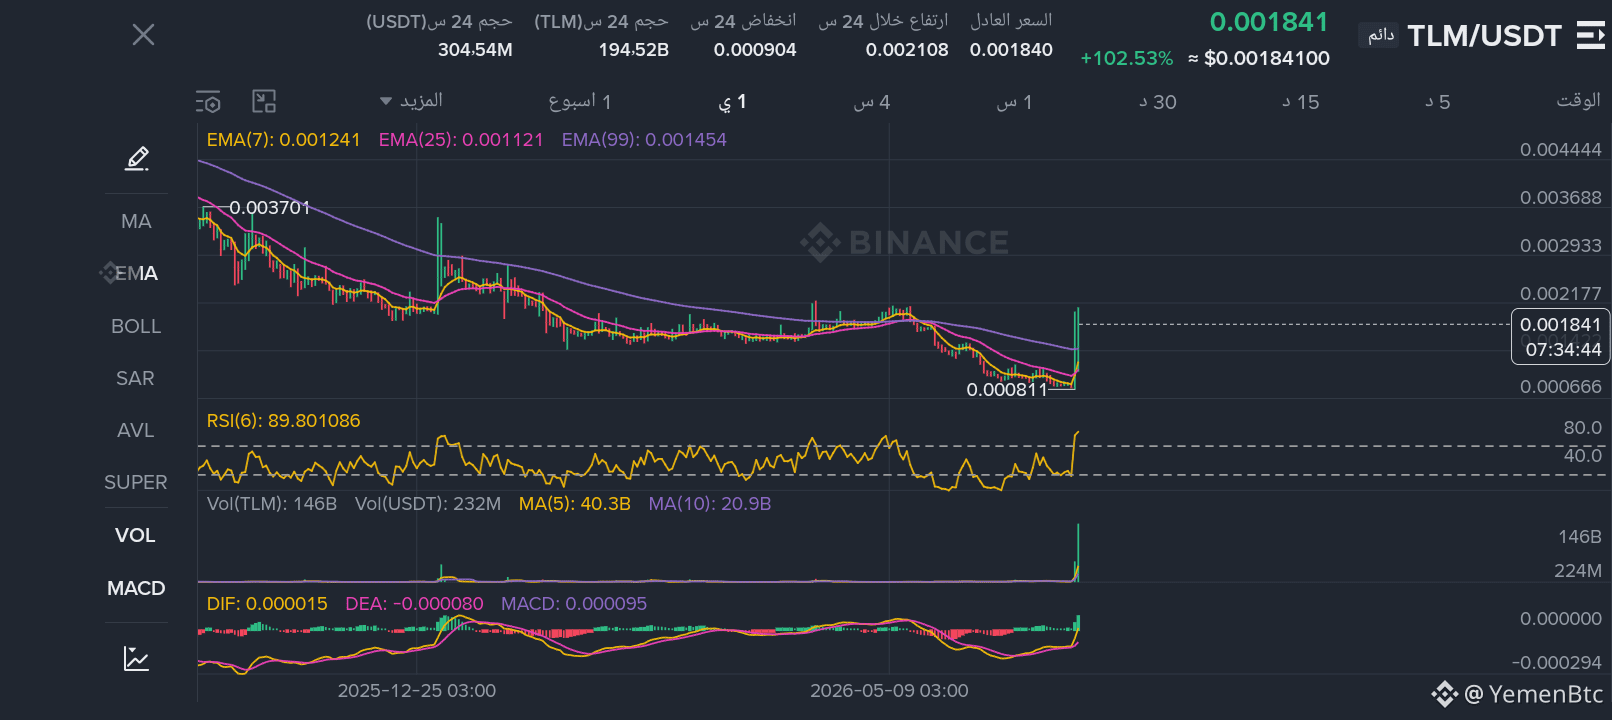The width and height of the screenshot is (1612, 720).
Task: Toggle the BOLL indicator
Action: [x=136, y=326]
